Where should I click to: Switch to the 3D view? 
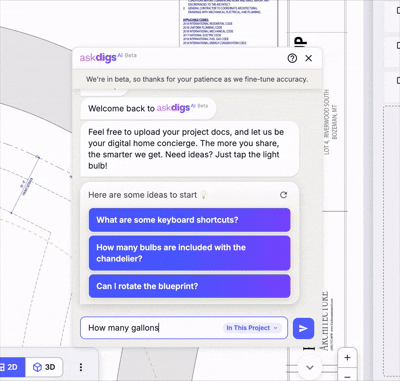coord(44,367)
